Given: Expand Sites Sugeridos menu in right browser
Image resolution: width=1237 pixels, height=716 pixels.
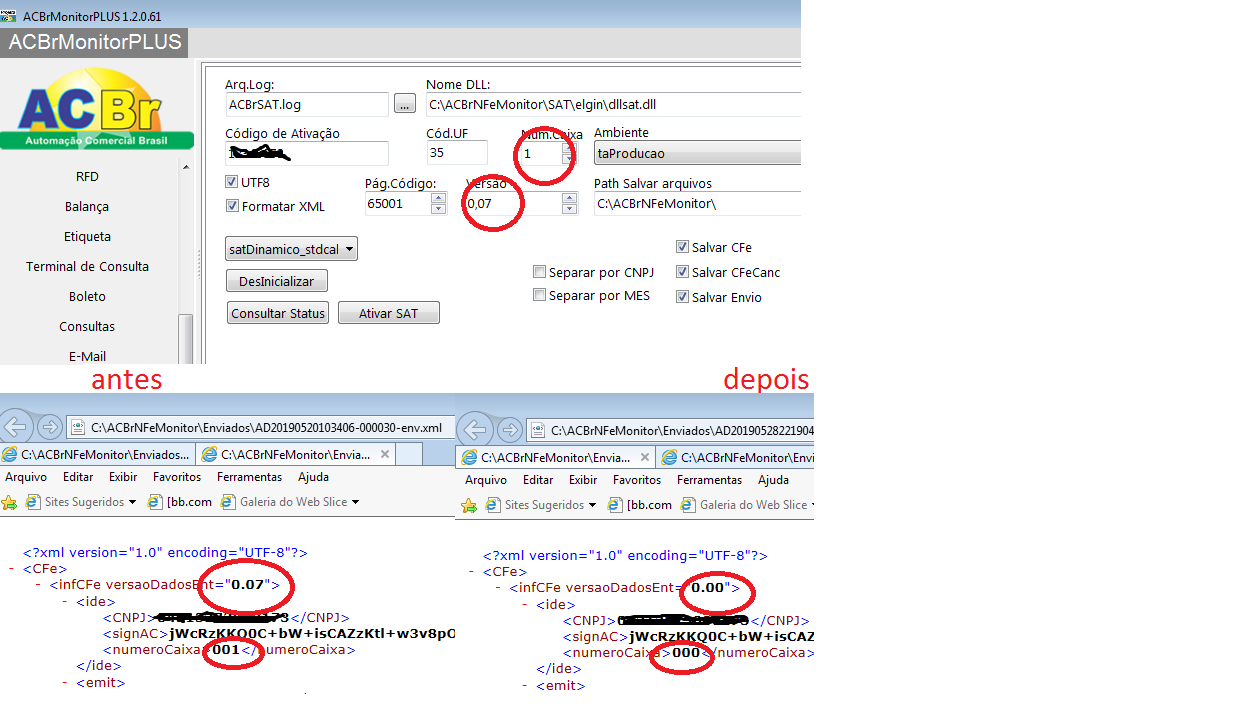Looking at the screenshot, I should [x=591, y=505].
